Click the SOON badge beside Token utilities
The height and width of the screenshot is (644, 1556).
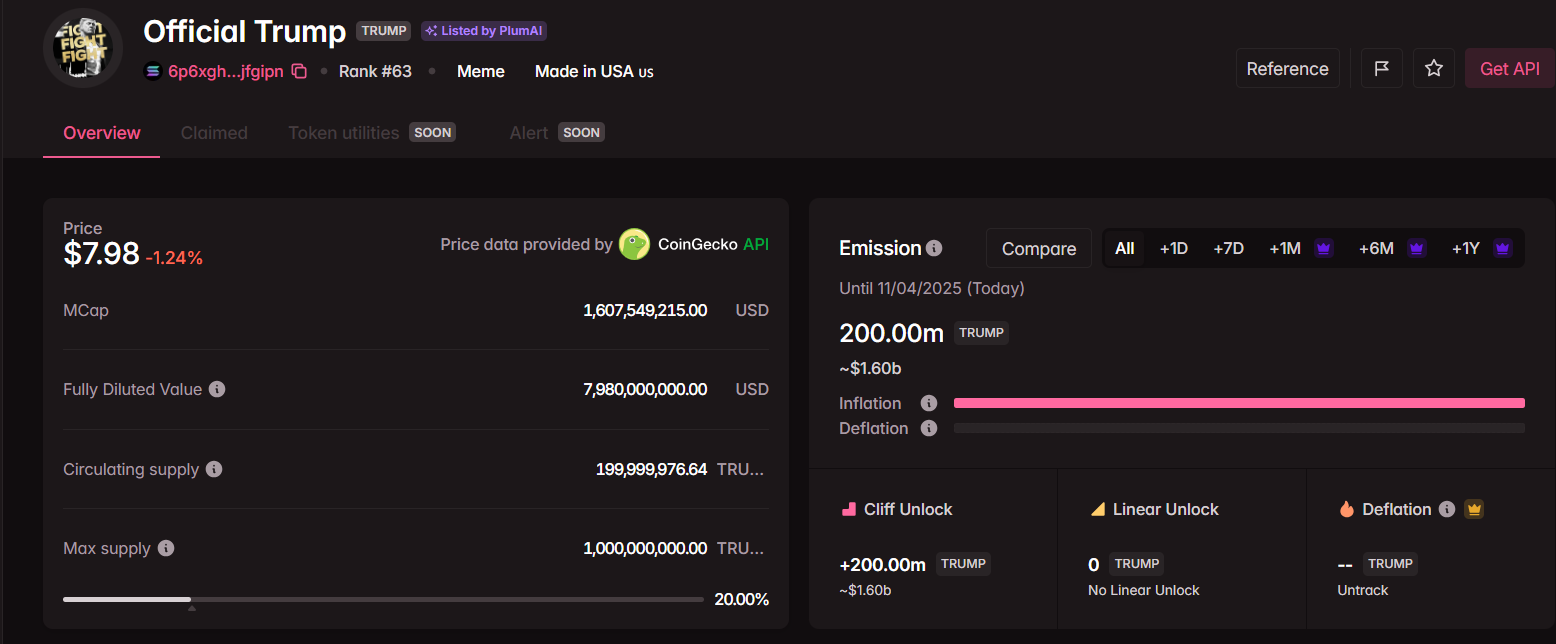433,132
